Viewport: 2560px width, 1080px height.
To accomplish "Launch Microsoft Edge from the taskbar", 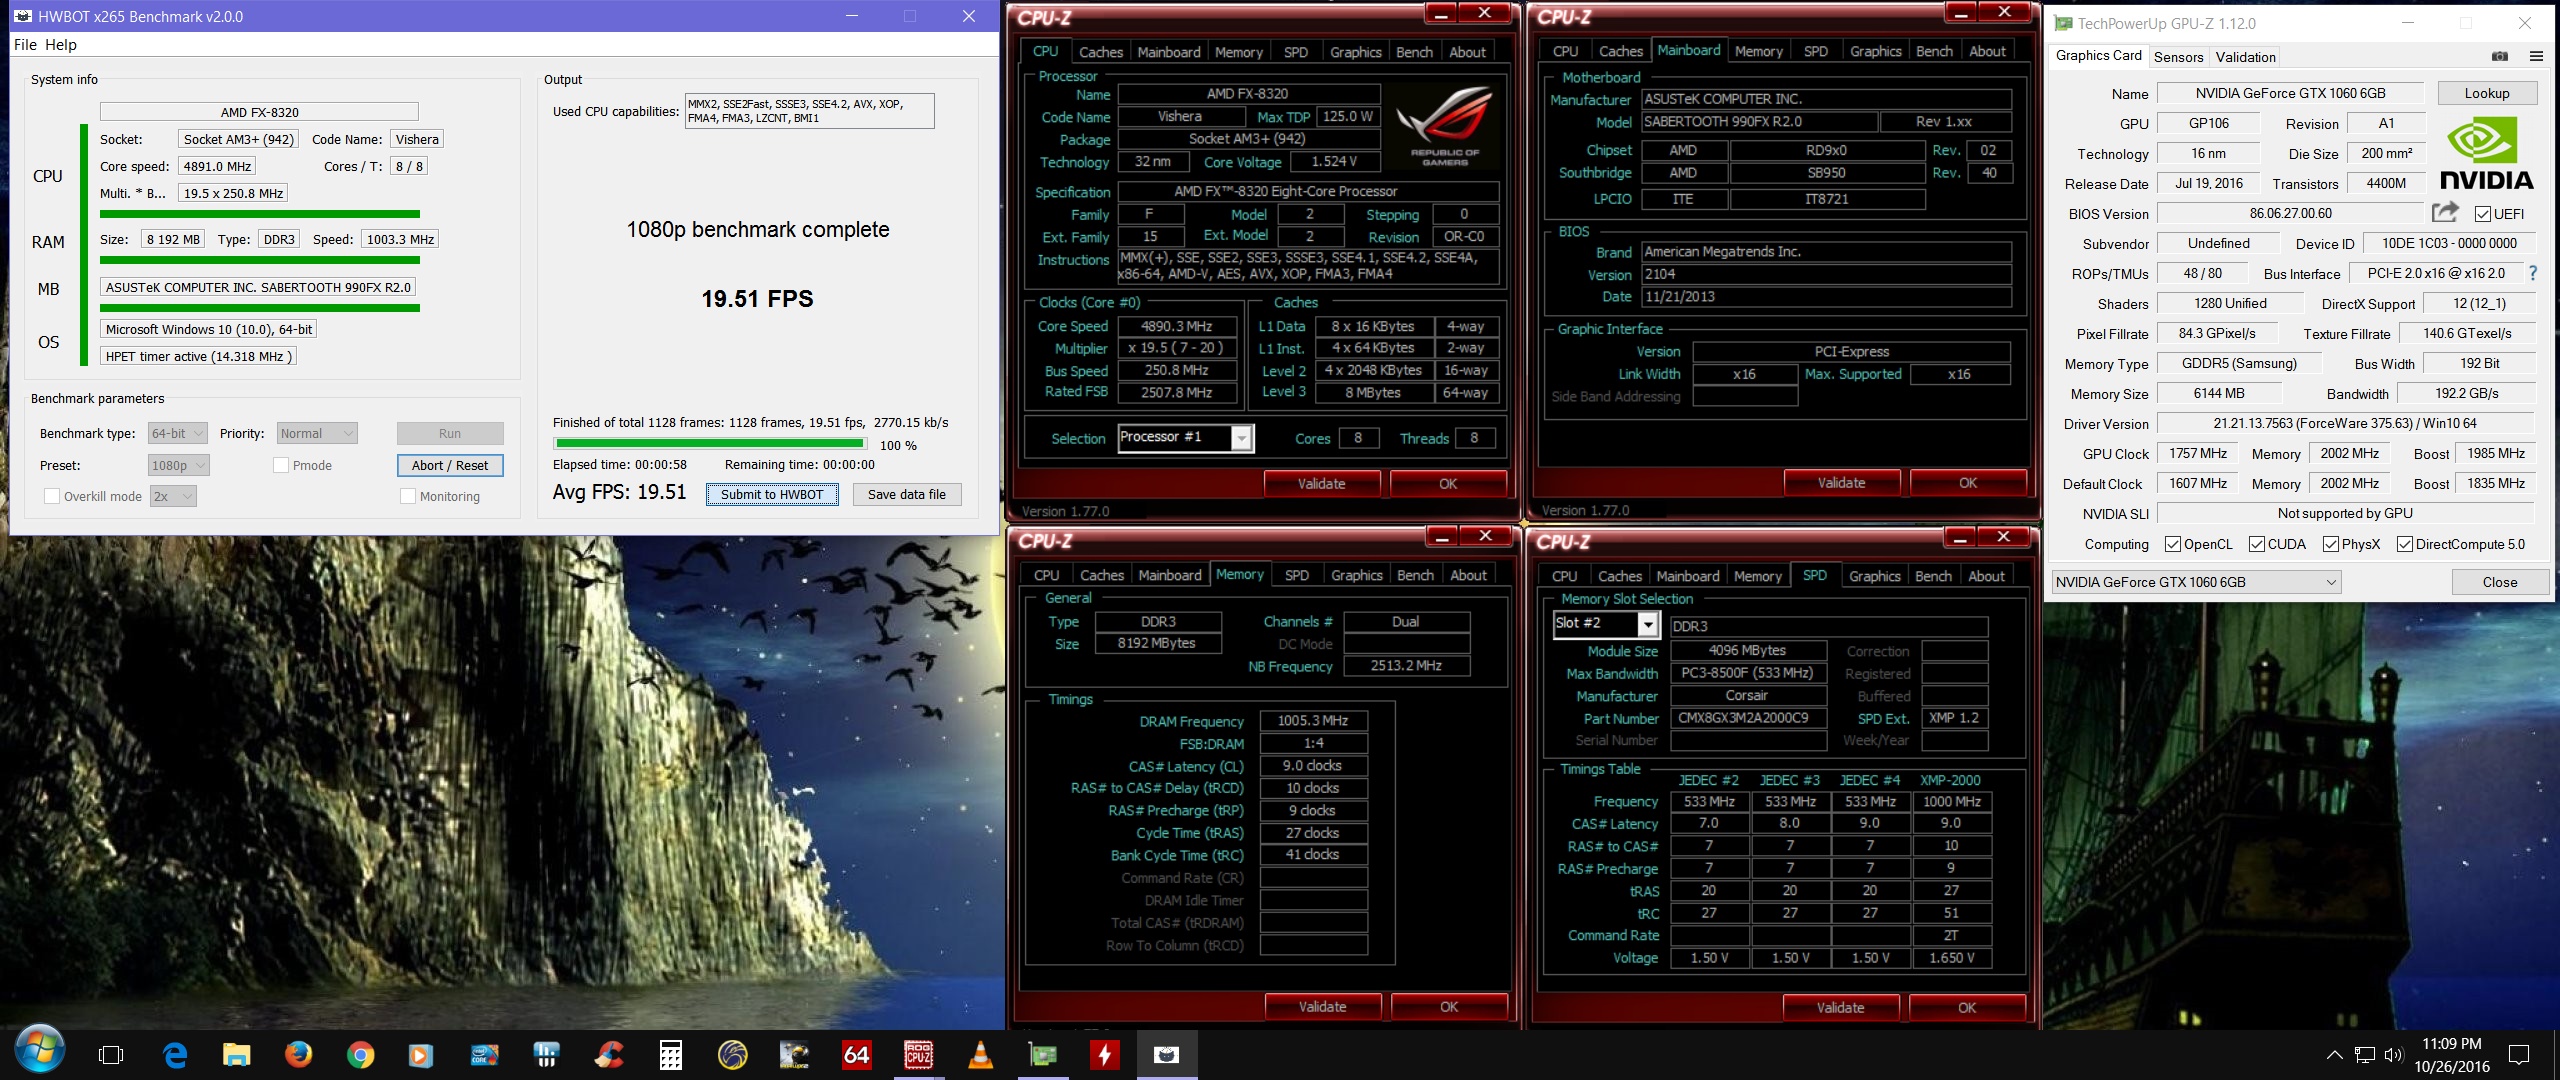I will 175,1055.
